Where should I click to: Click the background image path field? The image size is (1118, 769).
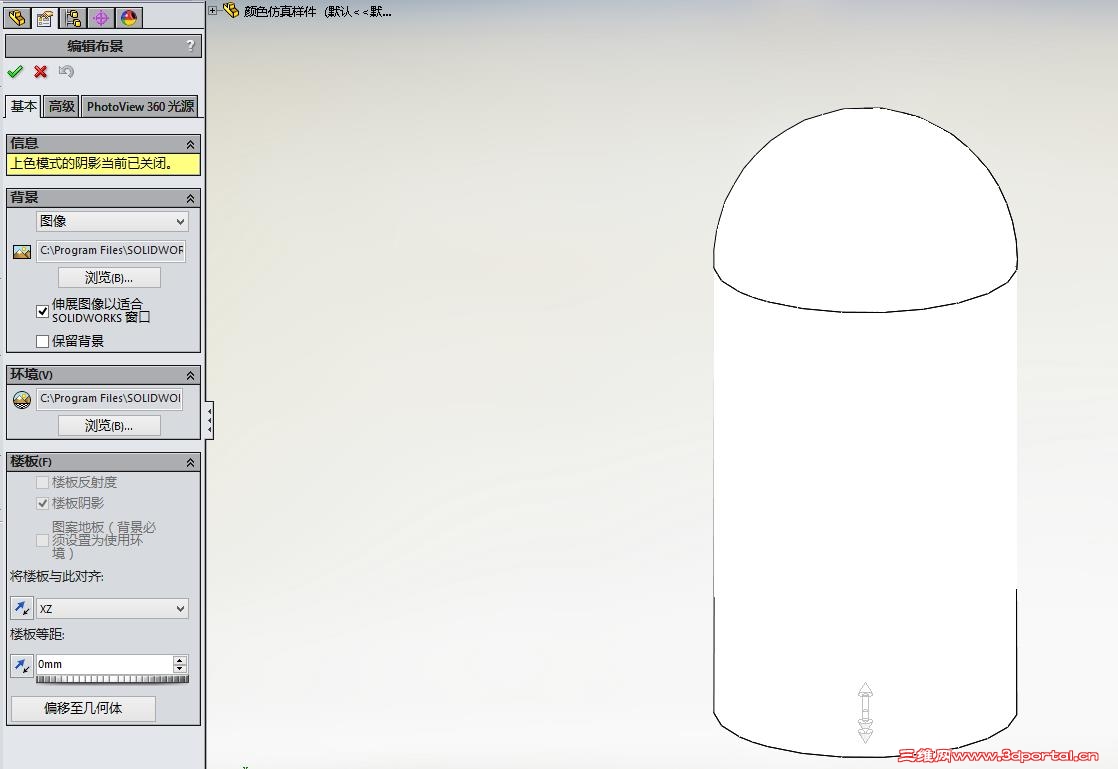click(111, 251)
